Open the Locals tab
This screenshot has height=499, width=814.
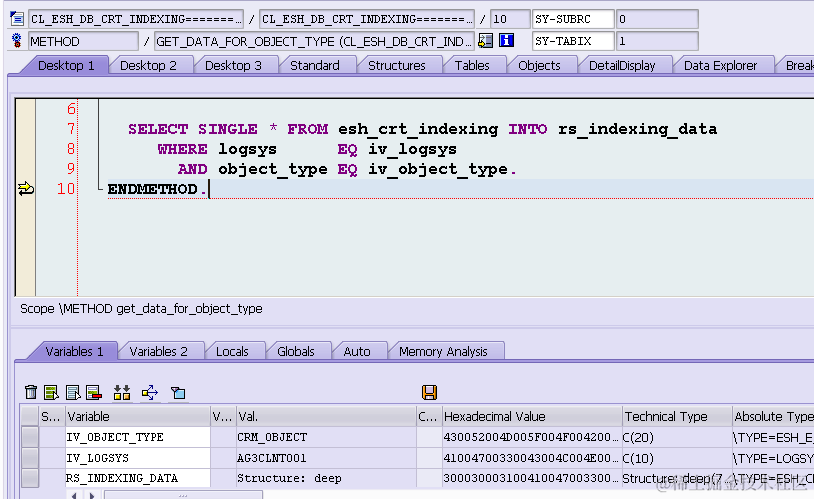pos(232,352)
